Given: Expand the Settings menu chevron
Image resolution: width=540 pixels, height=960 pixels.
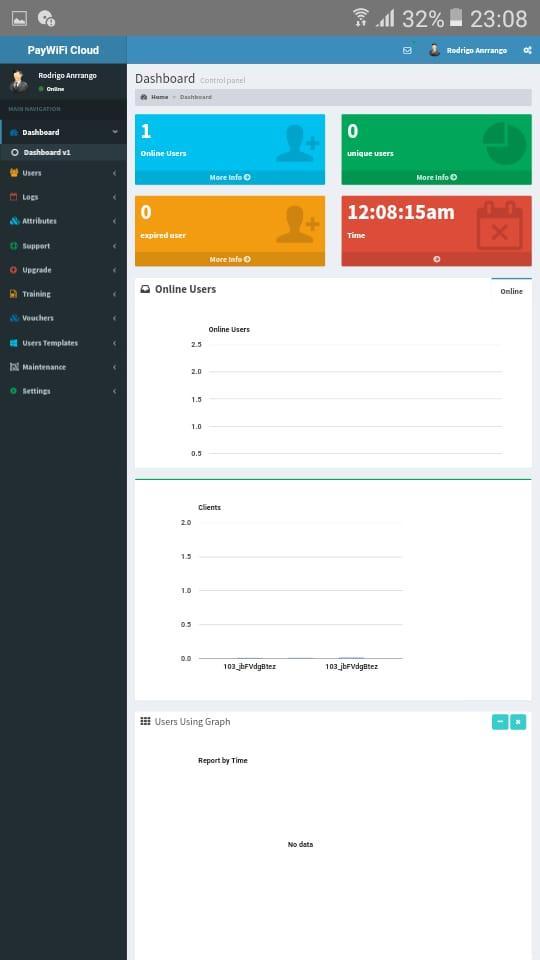Looking at the screenshot, I should 114,391.
